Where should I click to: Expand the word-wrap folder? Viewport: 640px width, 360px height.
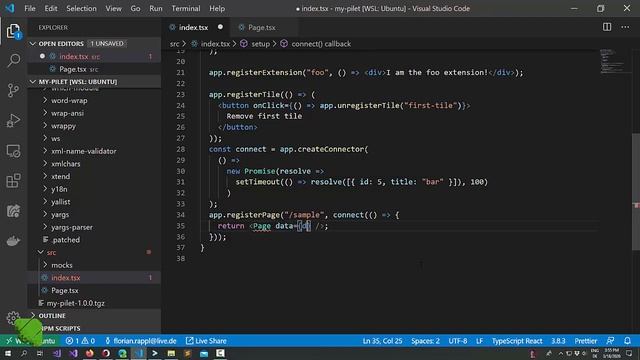(69, 100)
